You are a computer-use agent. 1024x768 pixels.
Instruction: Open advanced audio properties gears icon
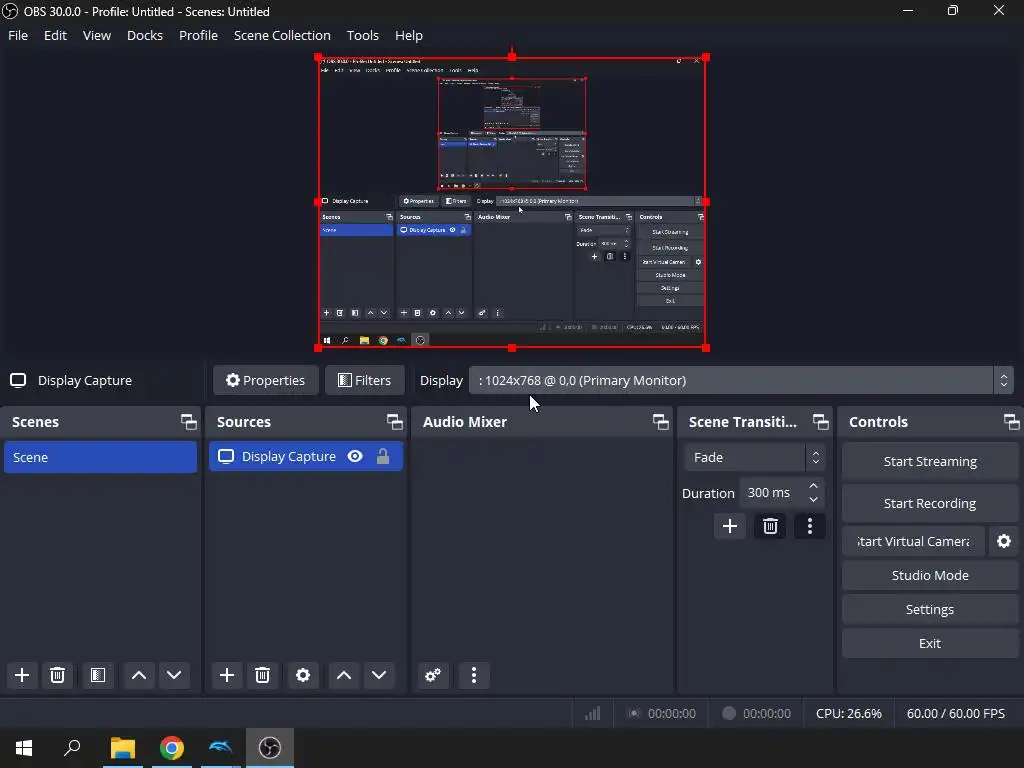[x=433, y=675]
